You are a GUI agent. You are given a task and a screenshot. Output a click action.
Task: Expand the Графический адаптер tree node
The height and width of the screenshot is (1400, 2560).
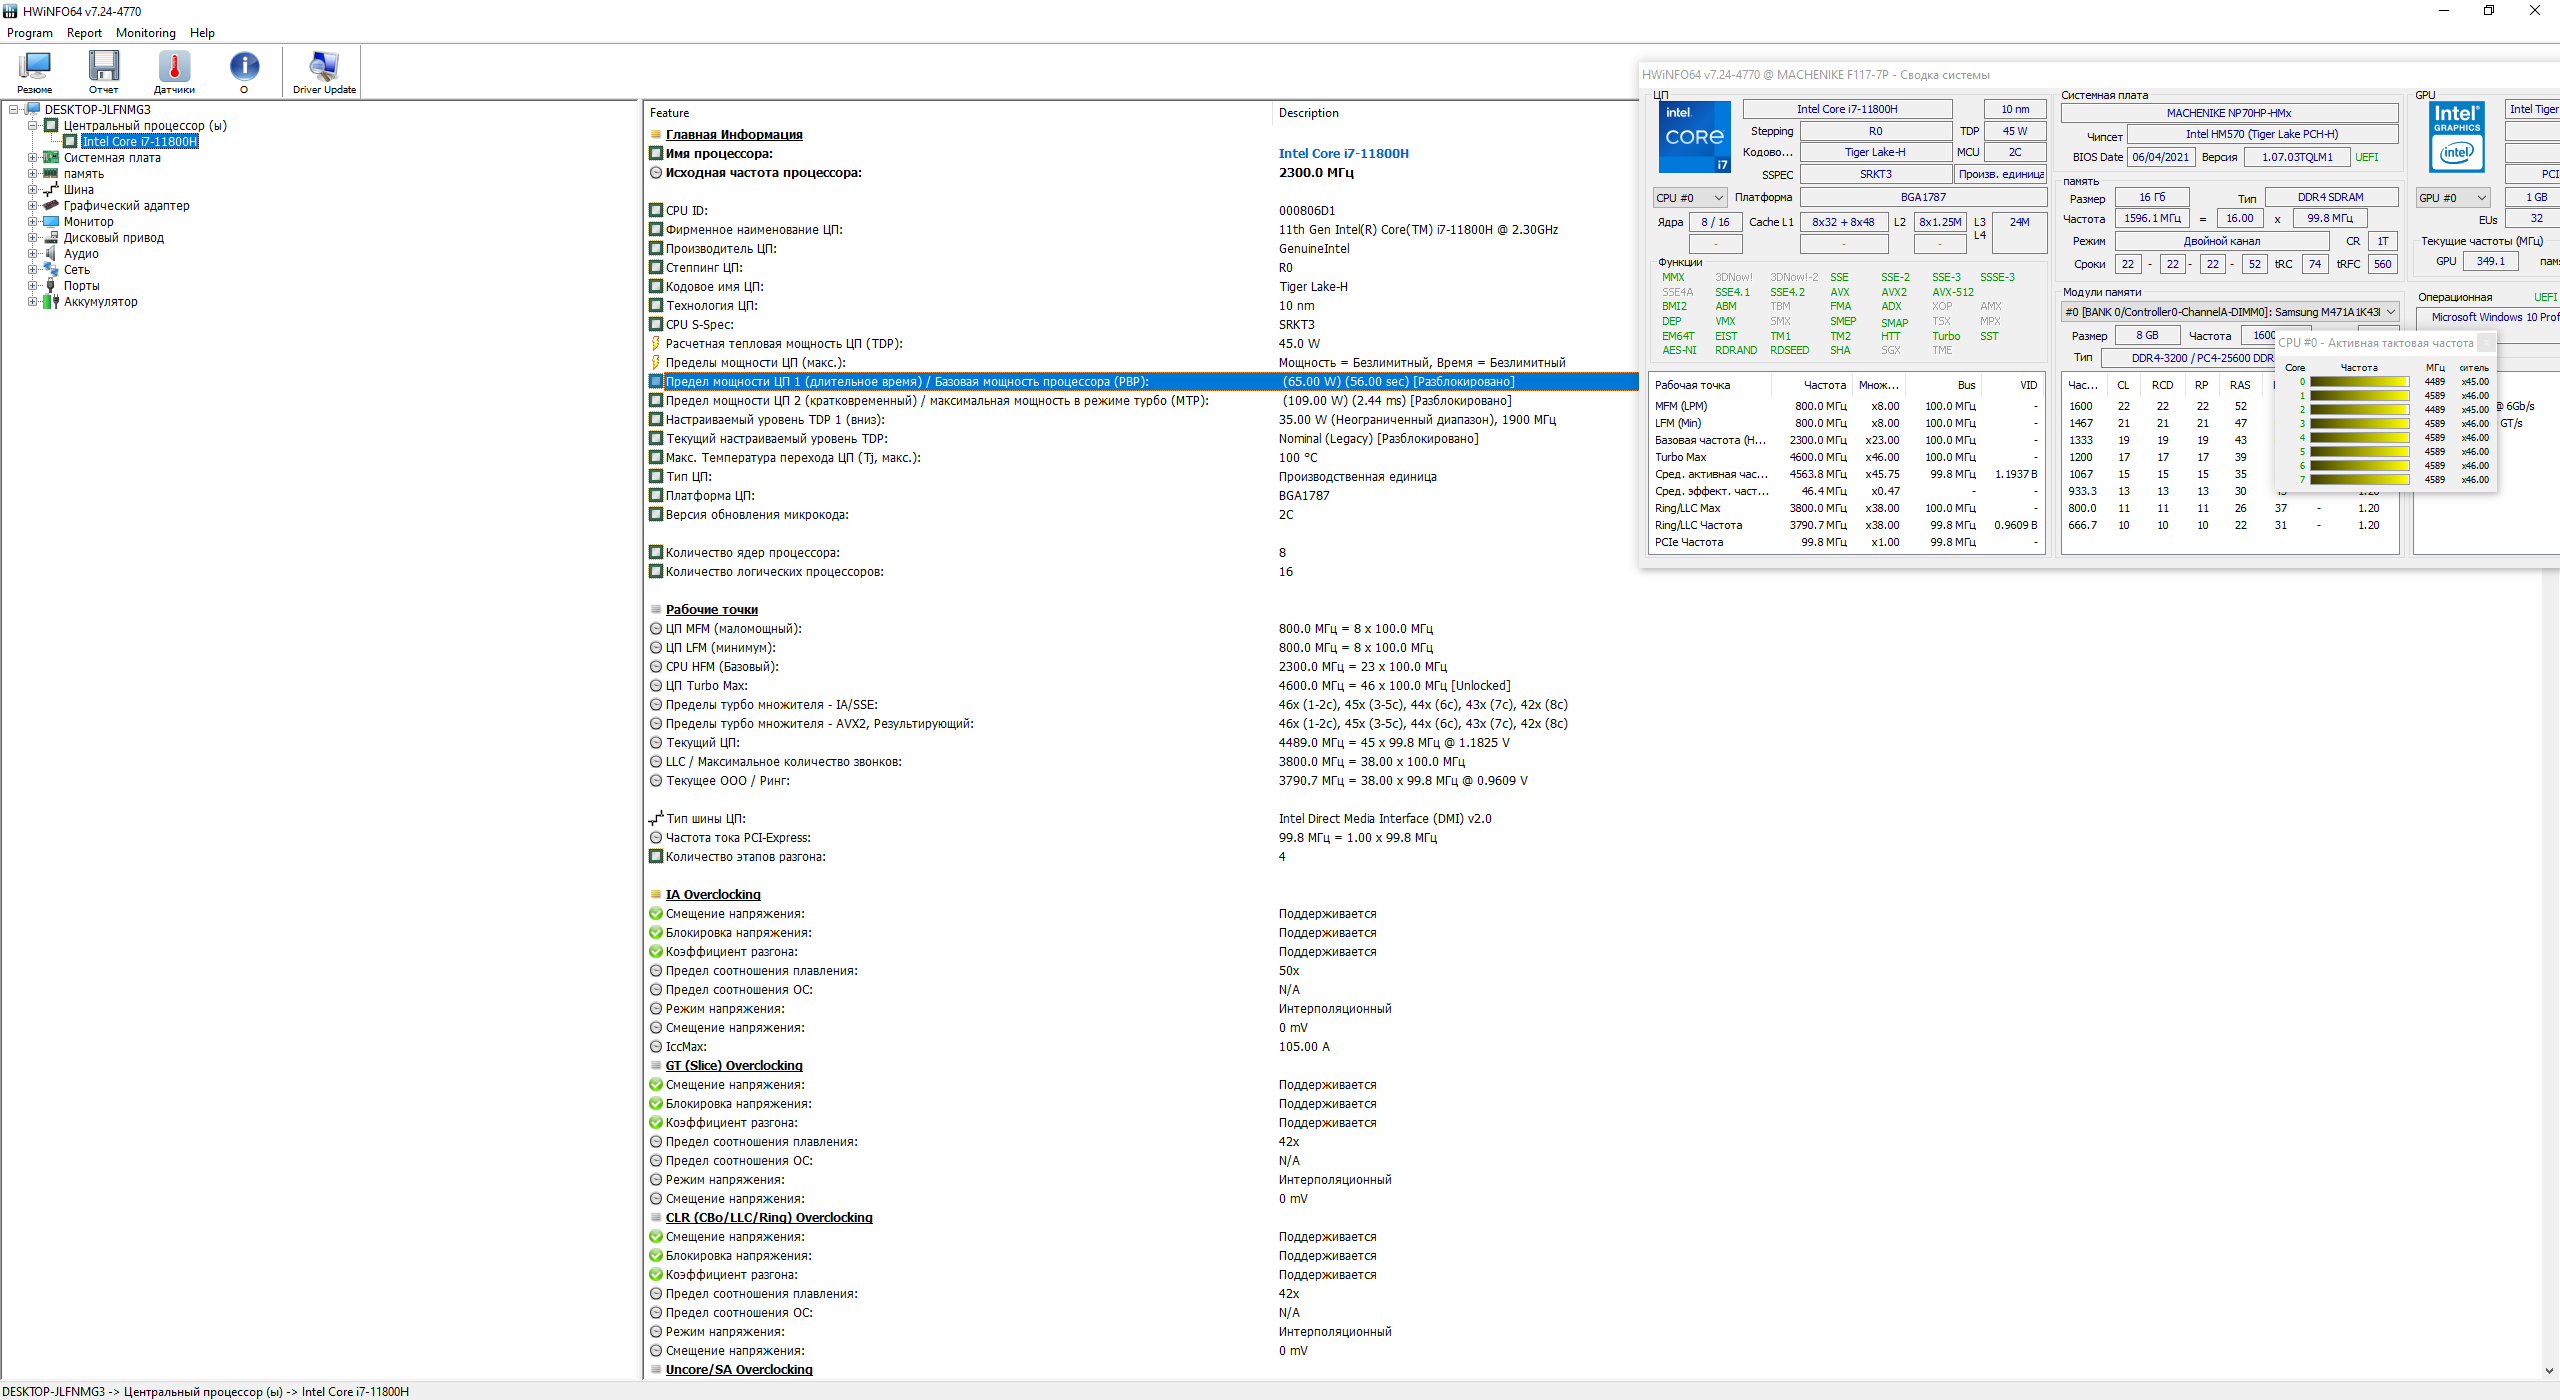click(32, 206)
